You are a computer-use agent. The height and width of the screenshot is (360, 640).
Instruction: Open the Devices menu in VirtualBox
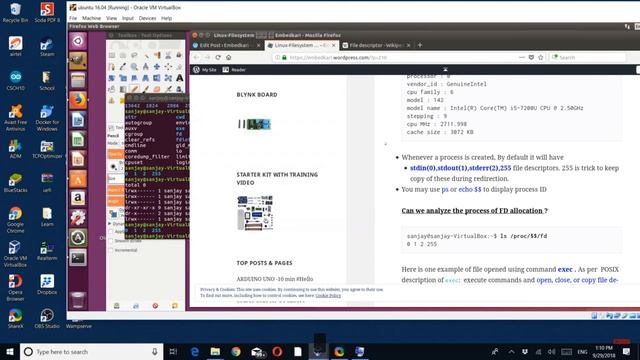(x=147, y=18)
